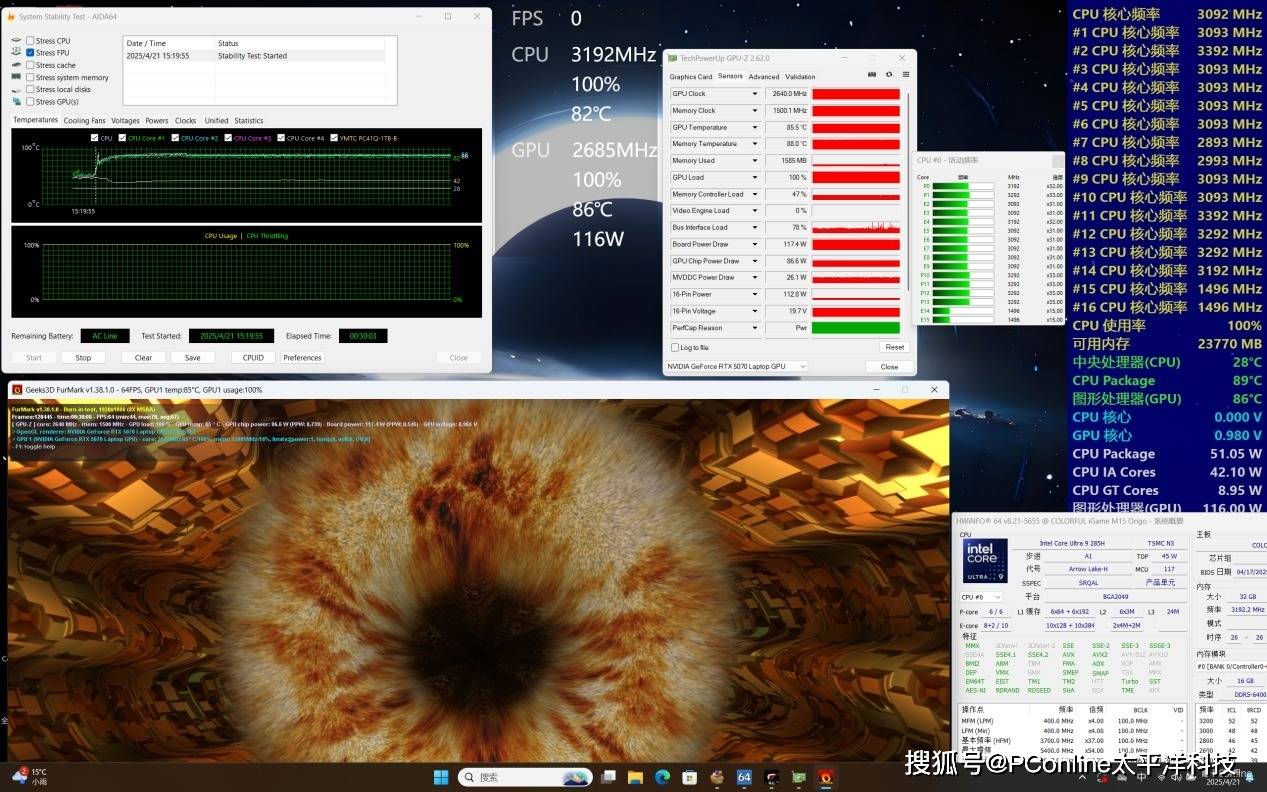Uncheck the Stress FPU checkbox
Image resolution: width=1267 pixels, height=792 pixels.
[31, 53]
